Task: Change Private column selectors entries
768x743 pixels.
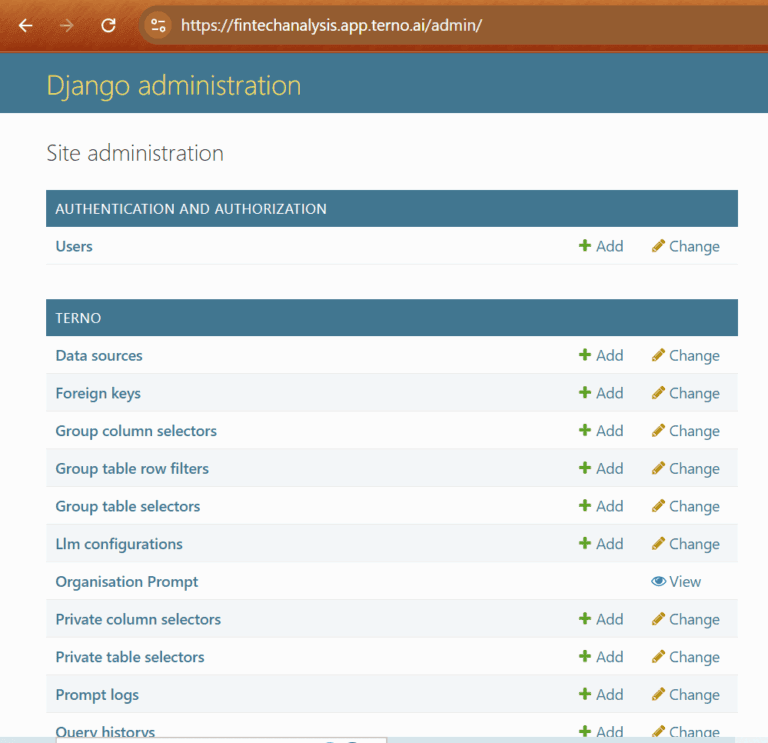Action: pos(686,619)
